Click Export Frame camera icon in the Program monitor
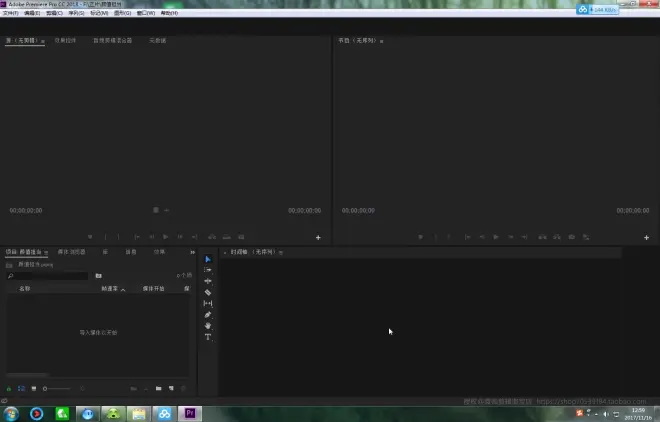This screenshot has width=660, height=422. pos(572,237)
